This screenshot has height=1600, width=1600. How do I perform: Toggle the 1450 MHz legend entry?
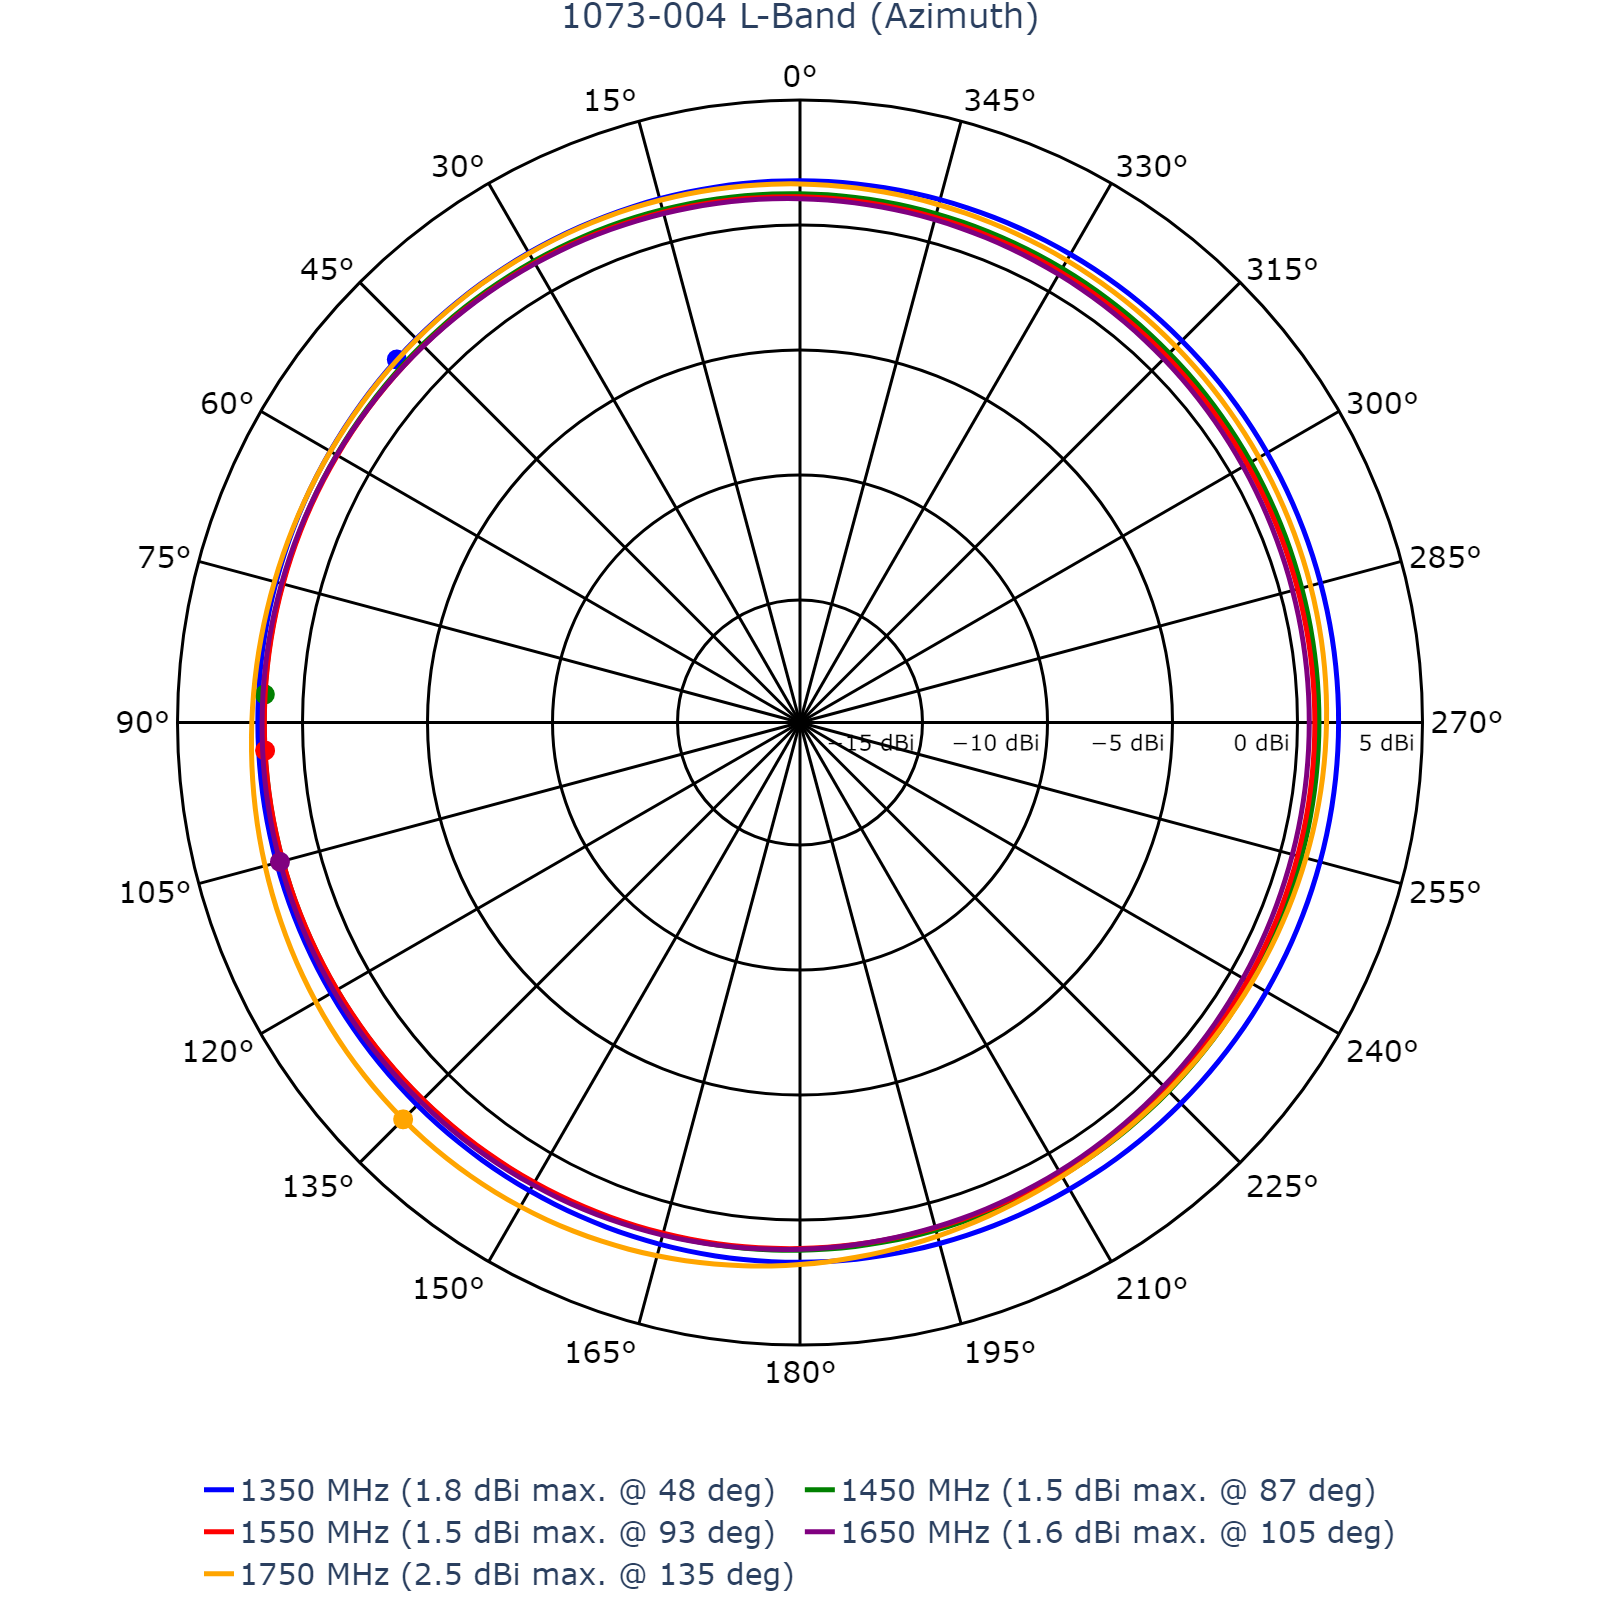coord(1091,1491)
